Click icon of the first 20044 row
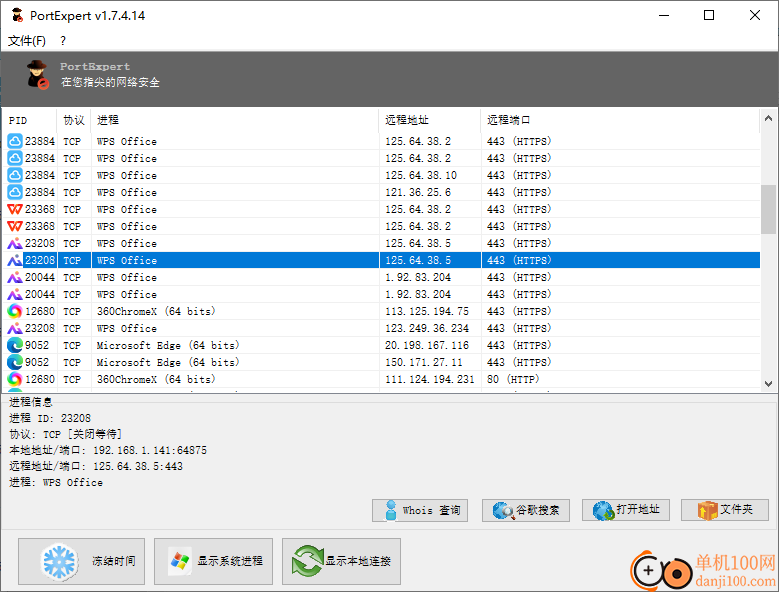 [x=15, y=277]
